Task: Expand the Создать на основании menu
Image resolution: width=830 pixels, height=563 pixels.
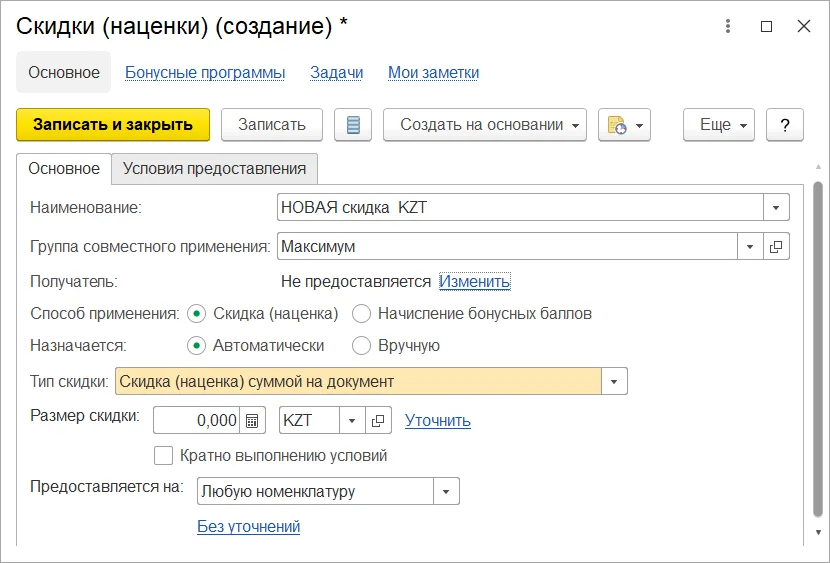Action: click(x=484, y=125)
